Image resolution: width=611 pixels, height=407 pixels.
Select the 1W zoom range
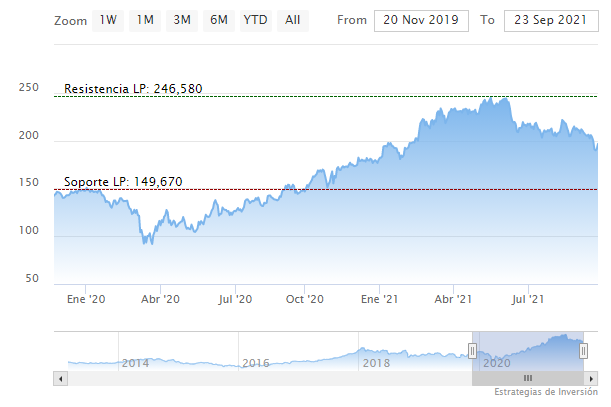(x=109, y=20)
